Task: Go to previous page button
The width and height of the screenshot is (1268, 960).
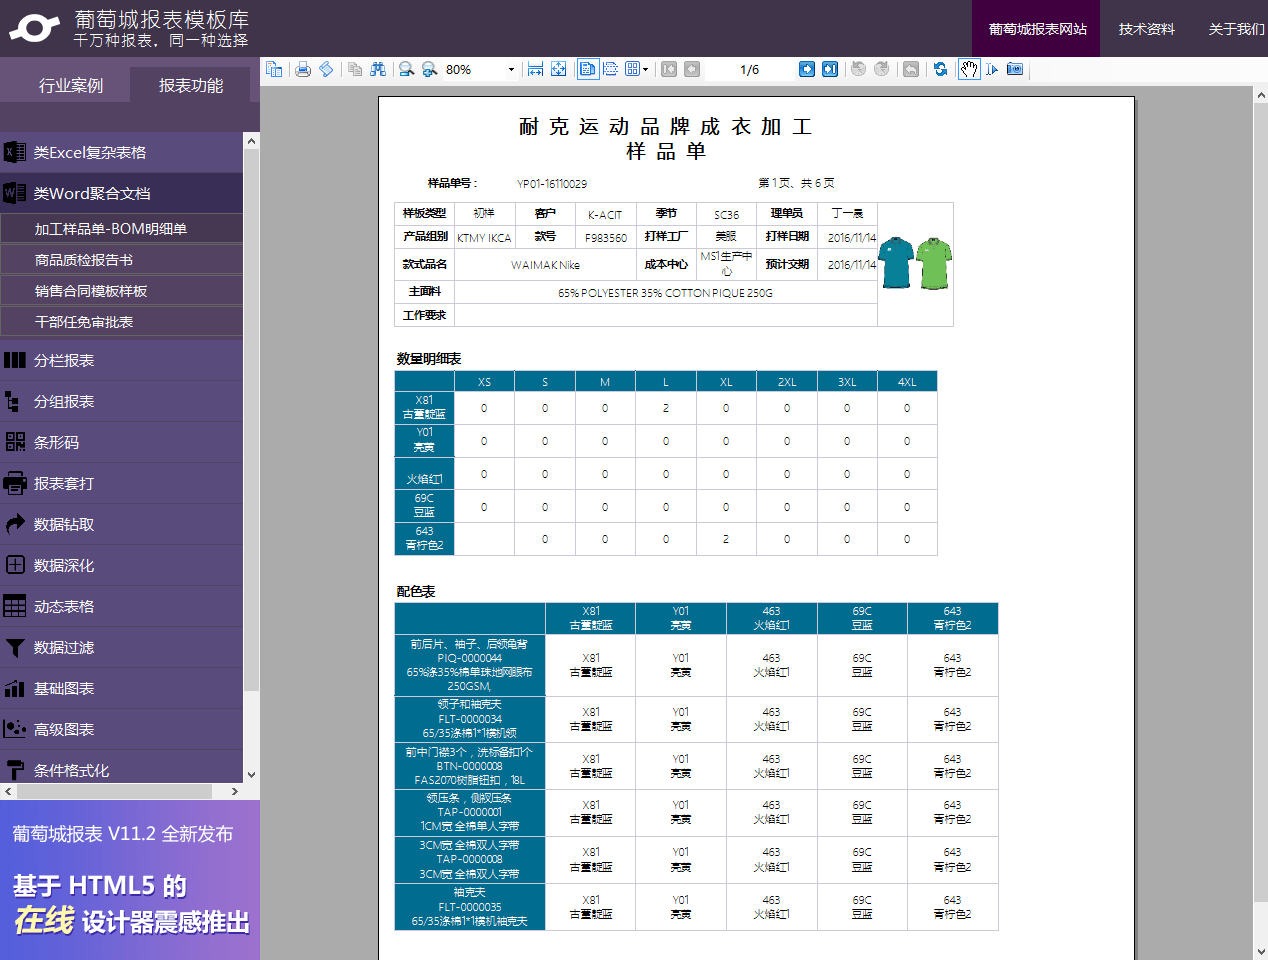Action: click(692, 69)
